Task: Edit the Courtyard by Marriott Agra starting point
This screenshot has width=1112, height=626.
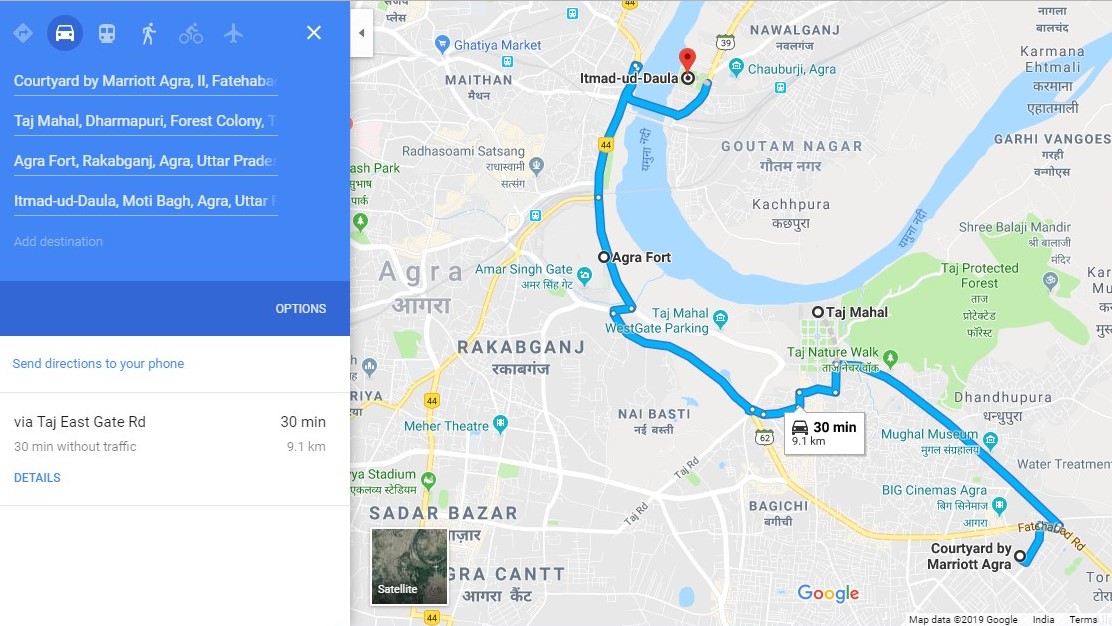Action: (x=145, y=81)
